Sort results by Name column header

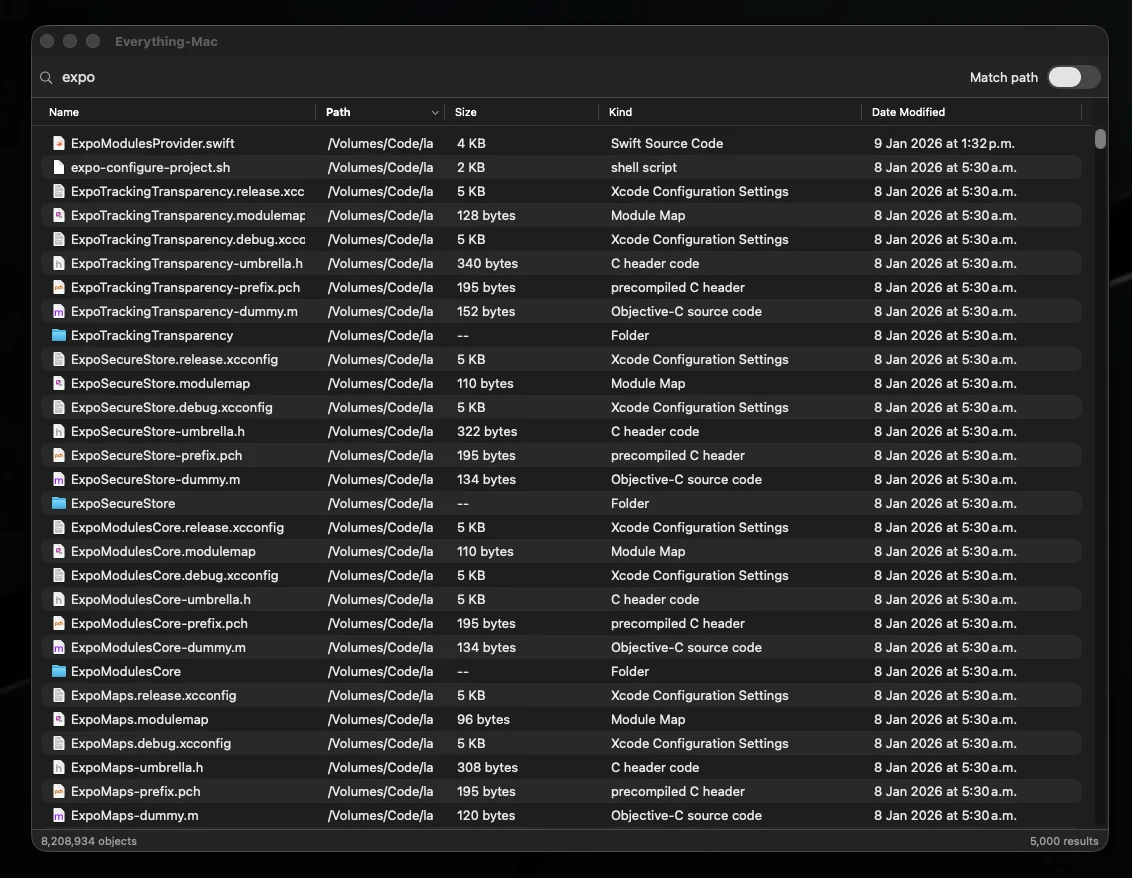[x=64, y=112]
